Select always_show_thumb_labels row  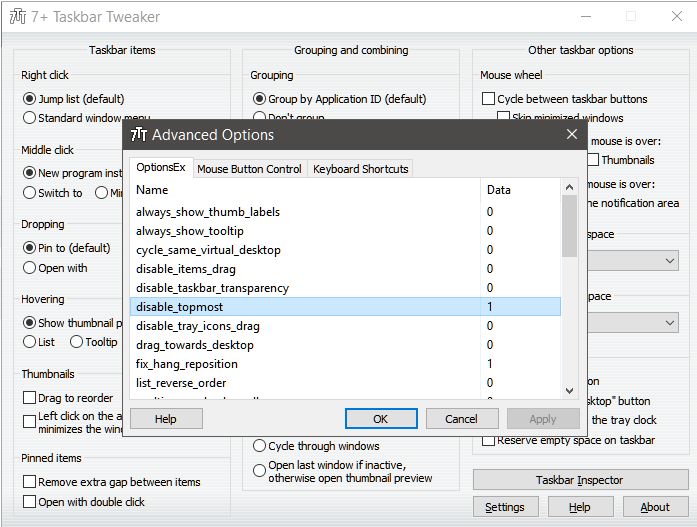[345, 212]
